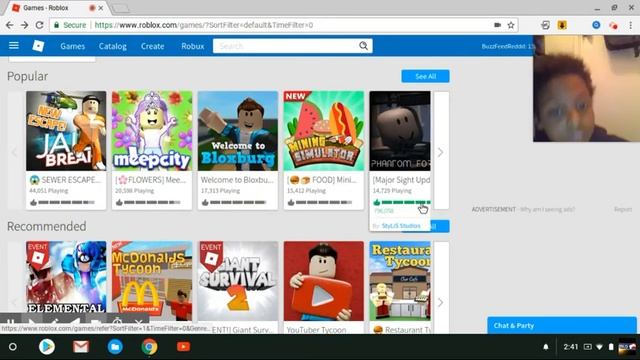Click the Roblox logo home icon

coord(38,46)
